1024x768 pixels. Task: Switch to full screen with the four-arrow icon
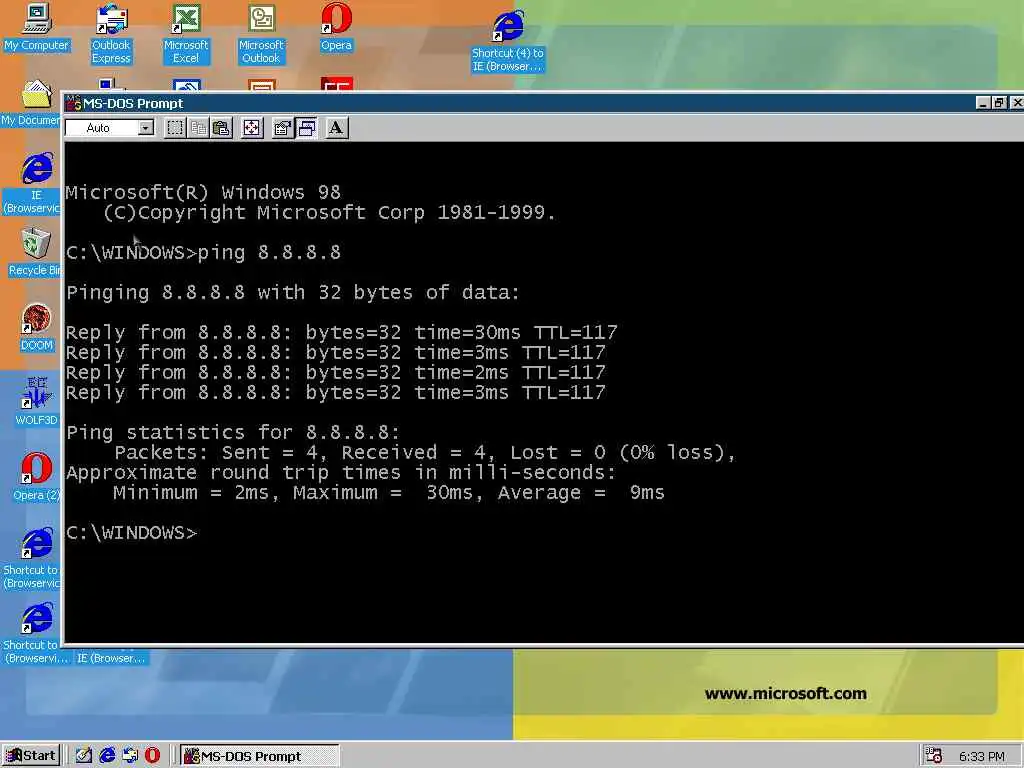pos(251,128)
